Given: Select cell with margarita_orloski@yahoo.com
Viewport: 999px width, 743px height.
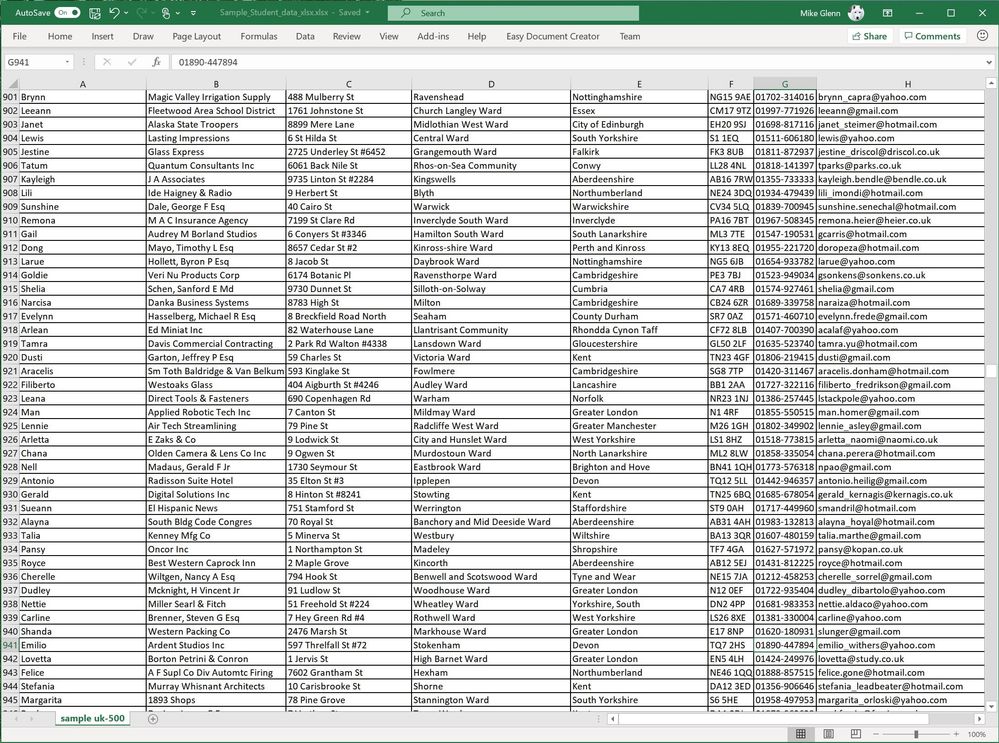Looking at the screenshot, I should pos(901,700).
